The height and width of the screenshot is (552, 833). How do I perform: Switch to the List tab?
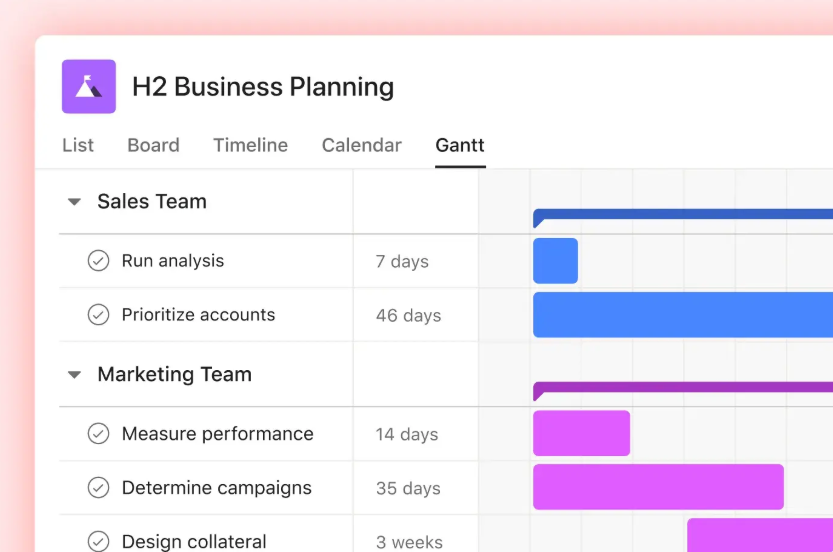(x=78, y=145)
